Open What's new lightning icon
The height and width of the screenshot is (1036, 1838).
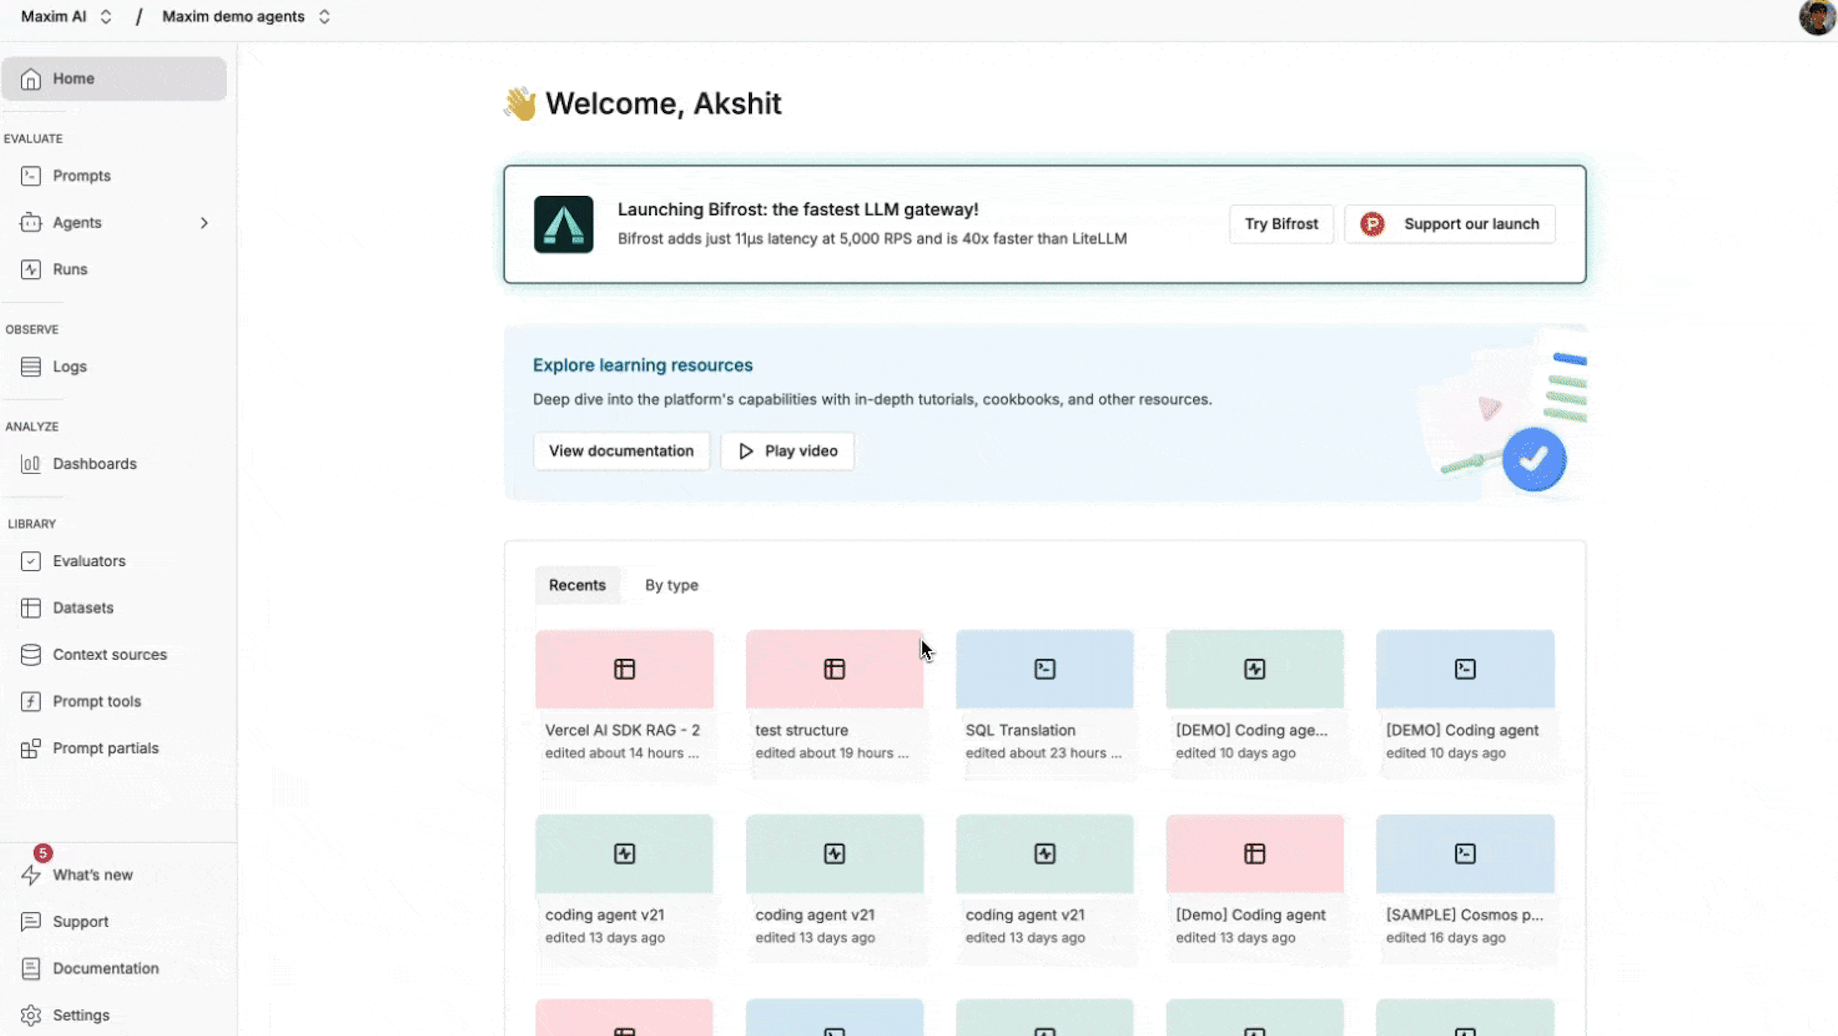pos(31,875)
